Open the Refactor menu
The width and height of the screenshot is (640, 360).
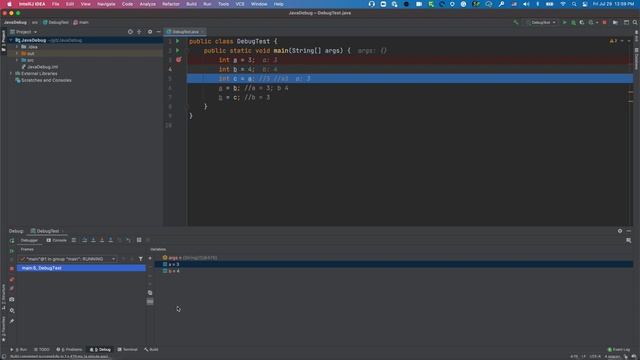(171, 4)
